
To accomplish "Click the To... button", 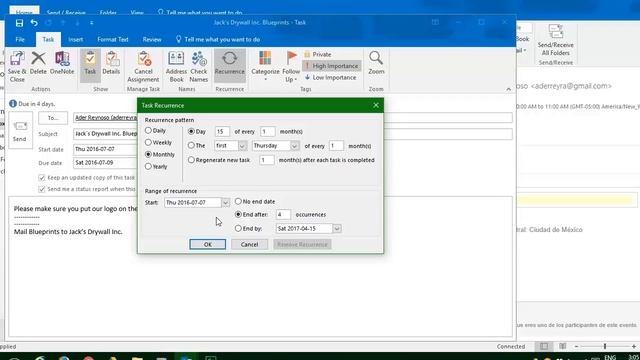I will point(53,118).
